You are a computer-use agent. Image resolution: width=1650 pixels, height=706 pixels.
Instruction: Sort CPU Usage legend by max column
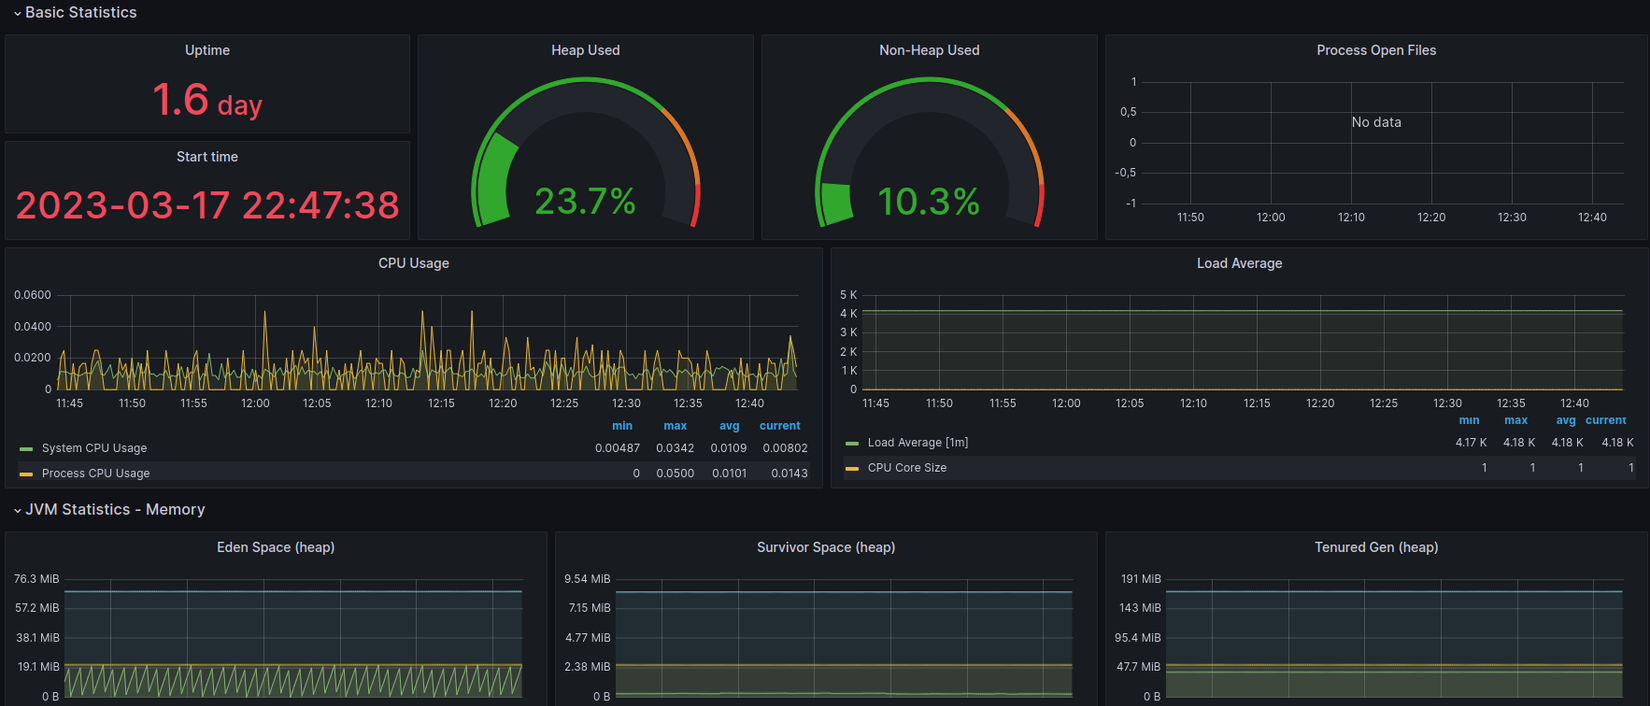[x=675, y=426]
